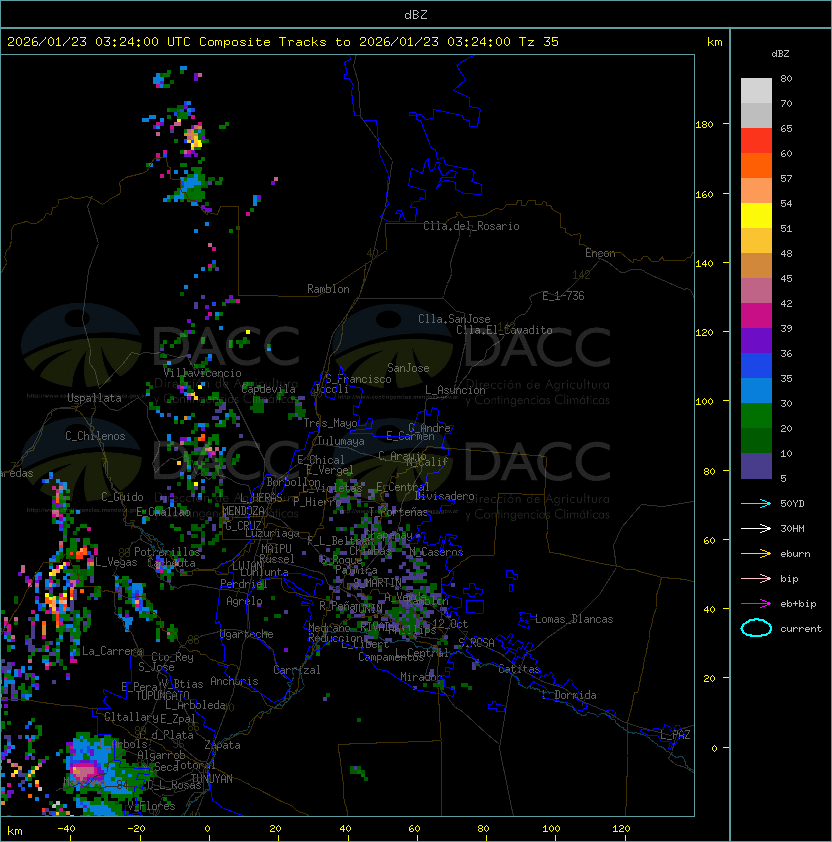Click the 'dBZ' heading above the color scale

780,54
